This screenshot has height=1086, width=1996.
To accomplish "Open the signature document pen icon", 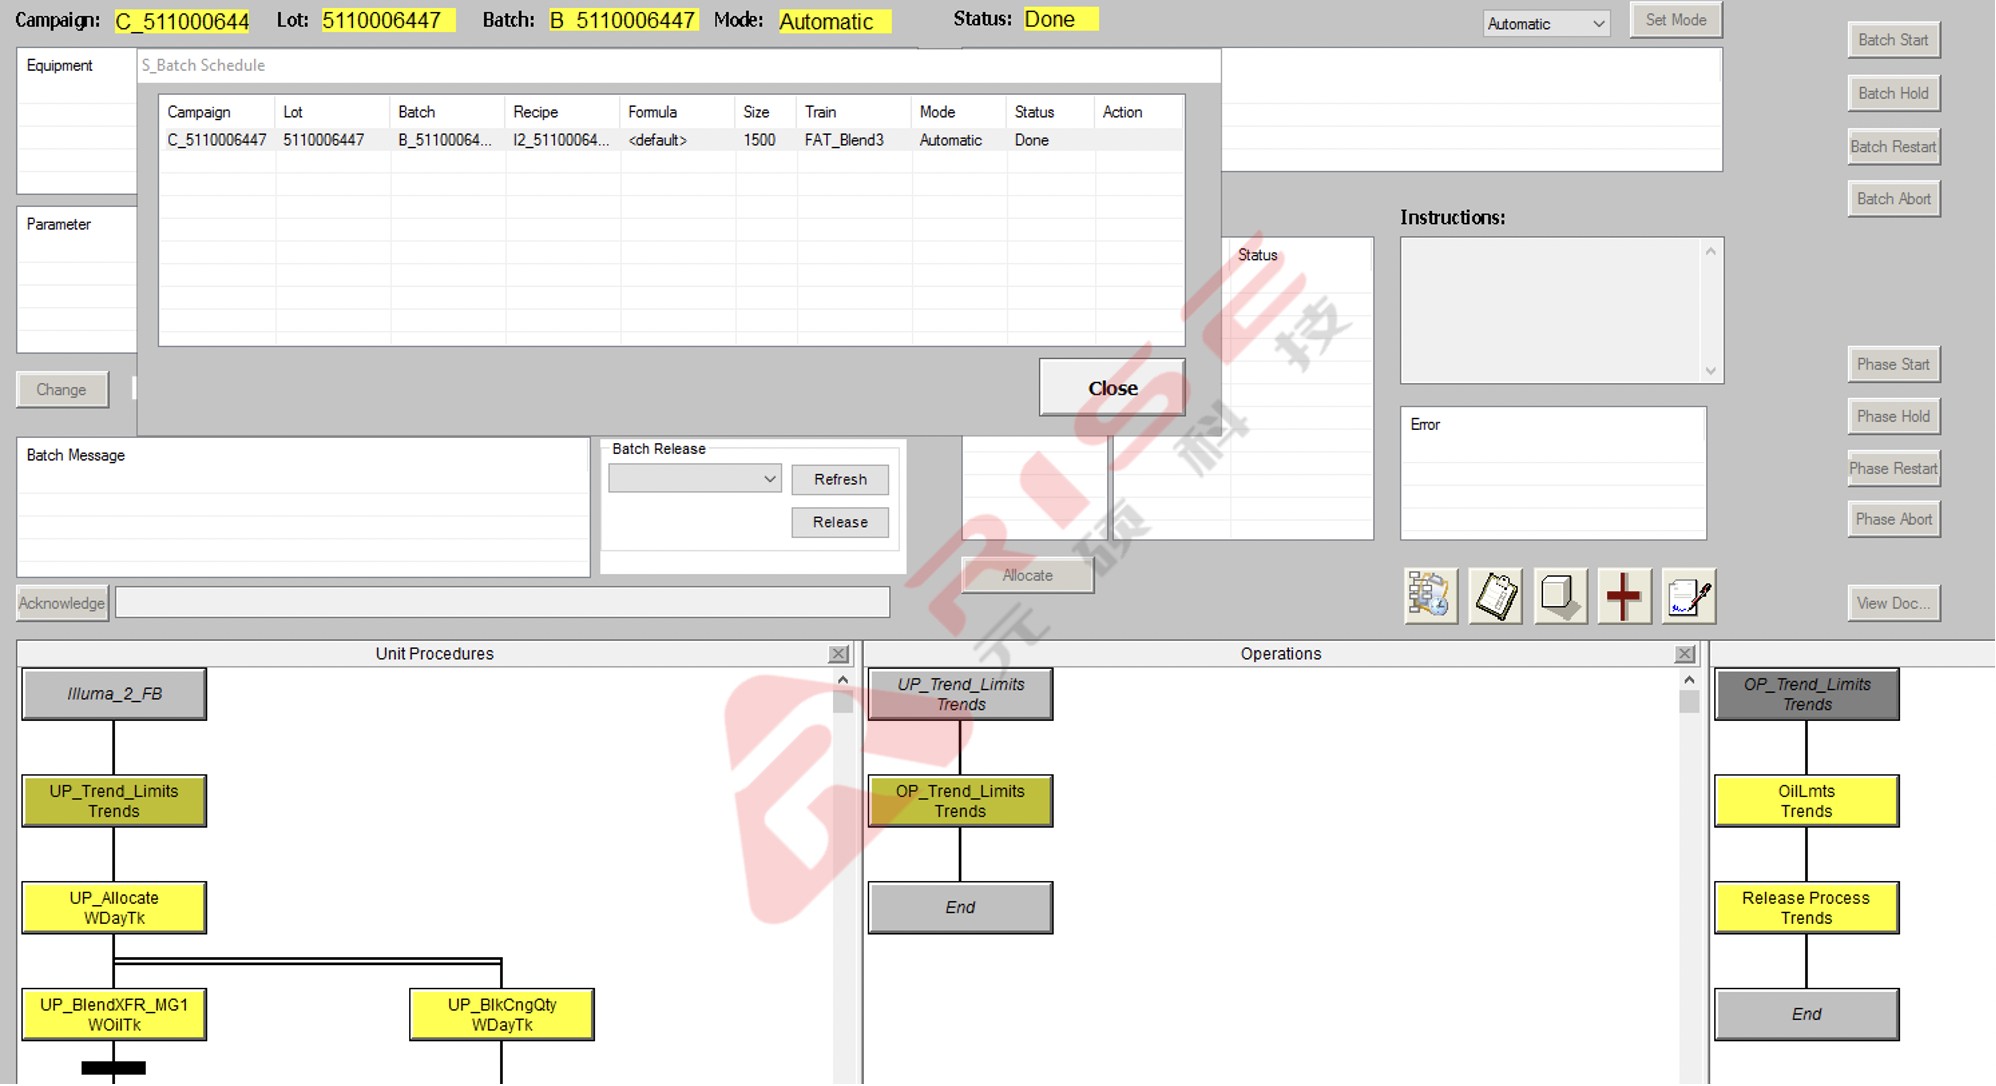I will coord(1688,597).
